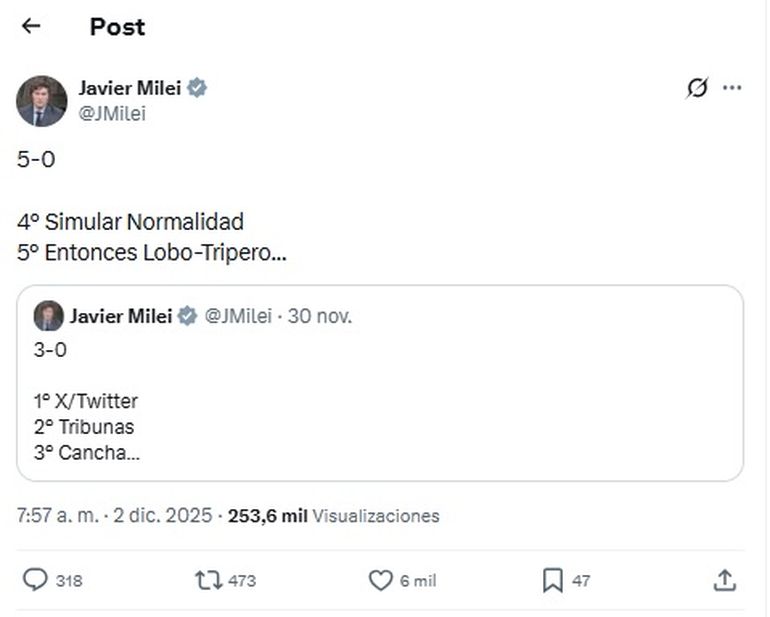Open the Grok slash-circle icon
Image resolution: width=770 pixels, height=617 pixels.
(697, 88)
